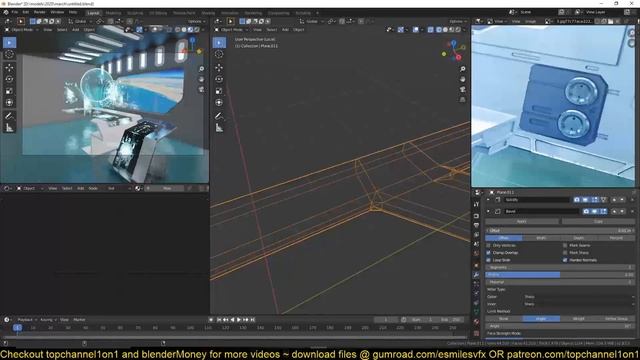Viewport: 640px width, 360px height.
Task: Enable Only Vertices checkbox
Action: pos(489,245)
